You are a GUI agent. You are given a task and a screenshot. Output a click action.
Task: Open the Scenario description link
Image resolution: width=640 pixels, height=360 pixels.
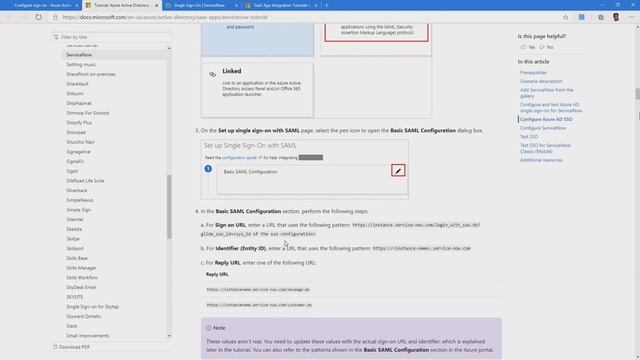pos(541,81)
